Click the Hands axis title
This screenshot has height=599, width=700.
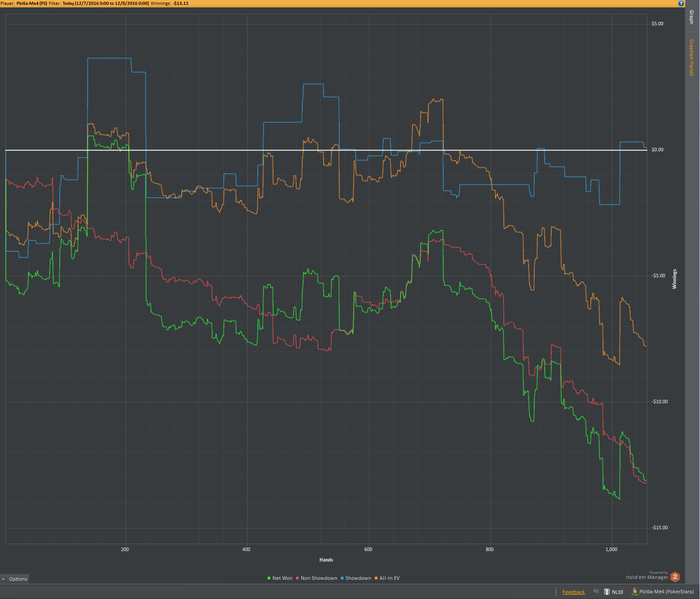click(x=326, y=560)
